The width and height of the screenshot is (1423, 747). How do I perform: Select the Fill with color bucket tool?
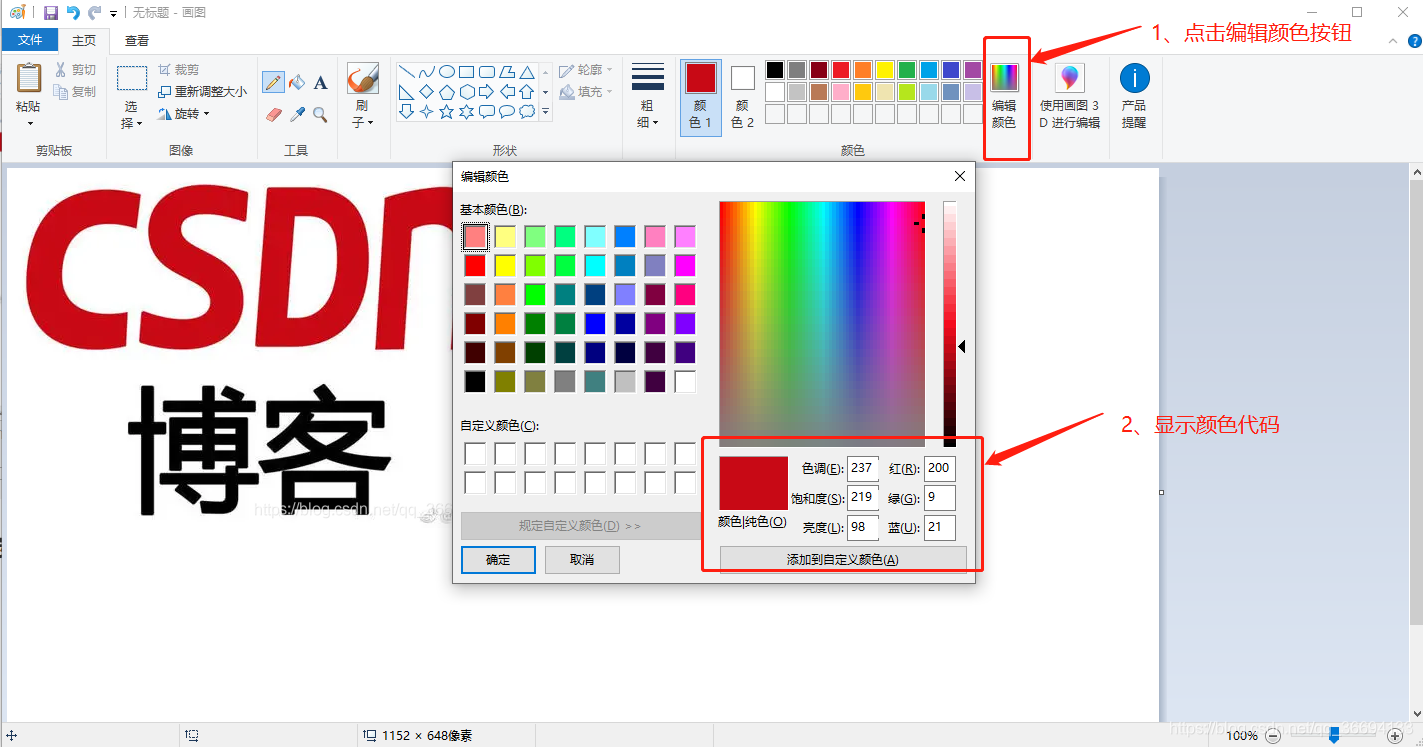[x=297, y=83]
